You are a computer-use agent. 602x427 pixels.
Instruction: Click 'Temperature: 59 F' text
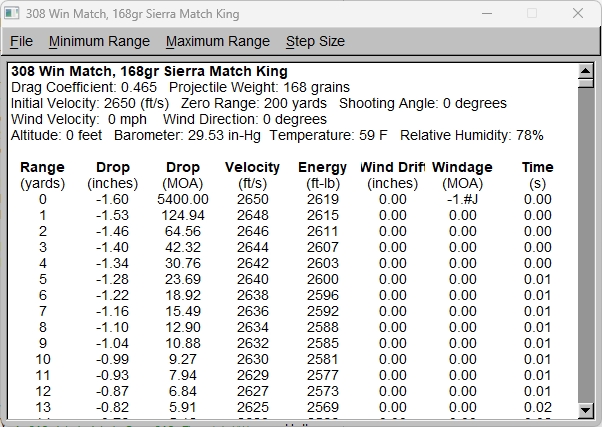328,136
